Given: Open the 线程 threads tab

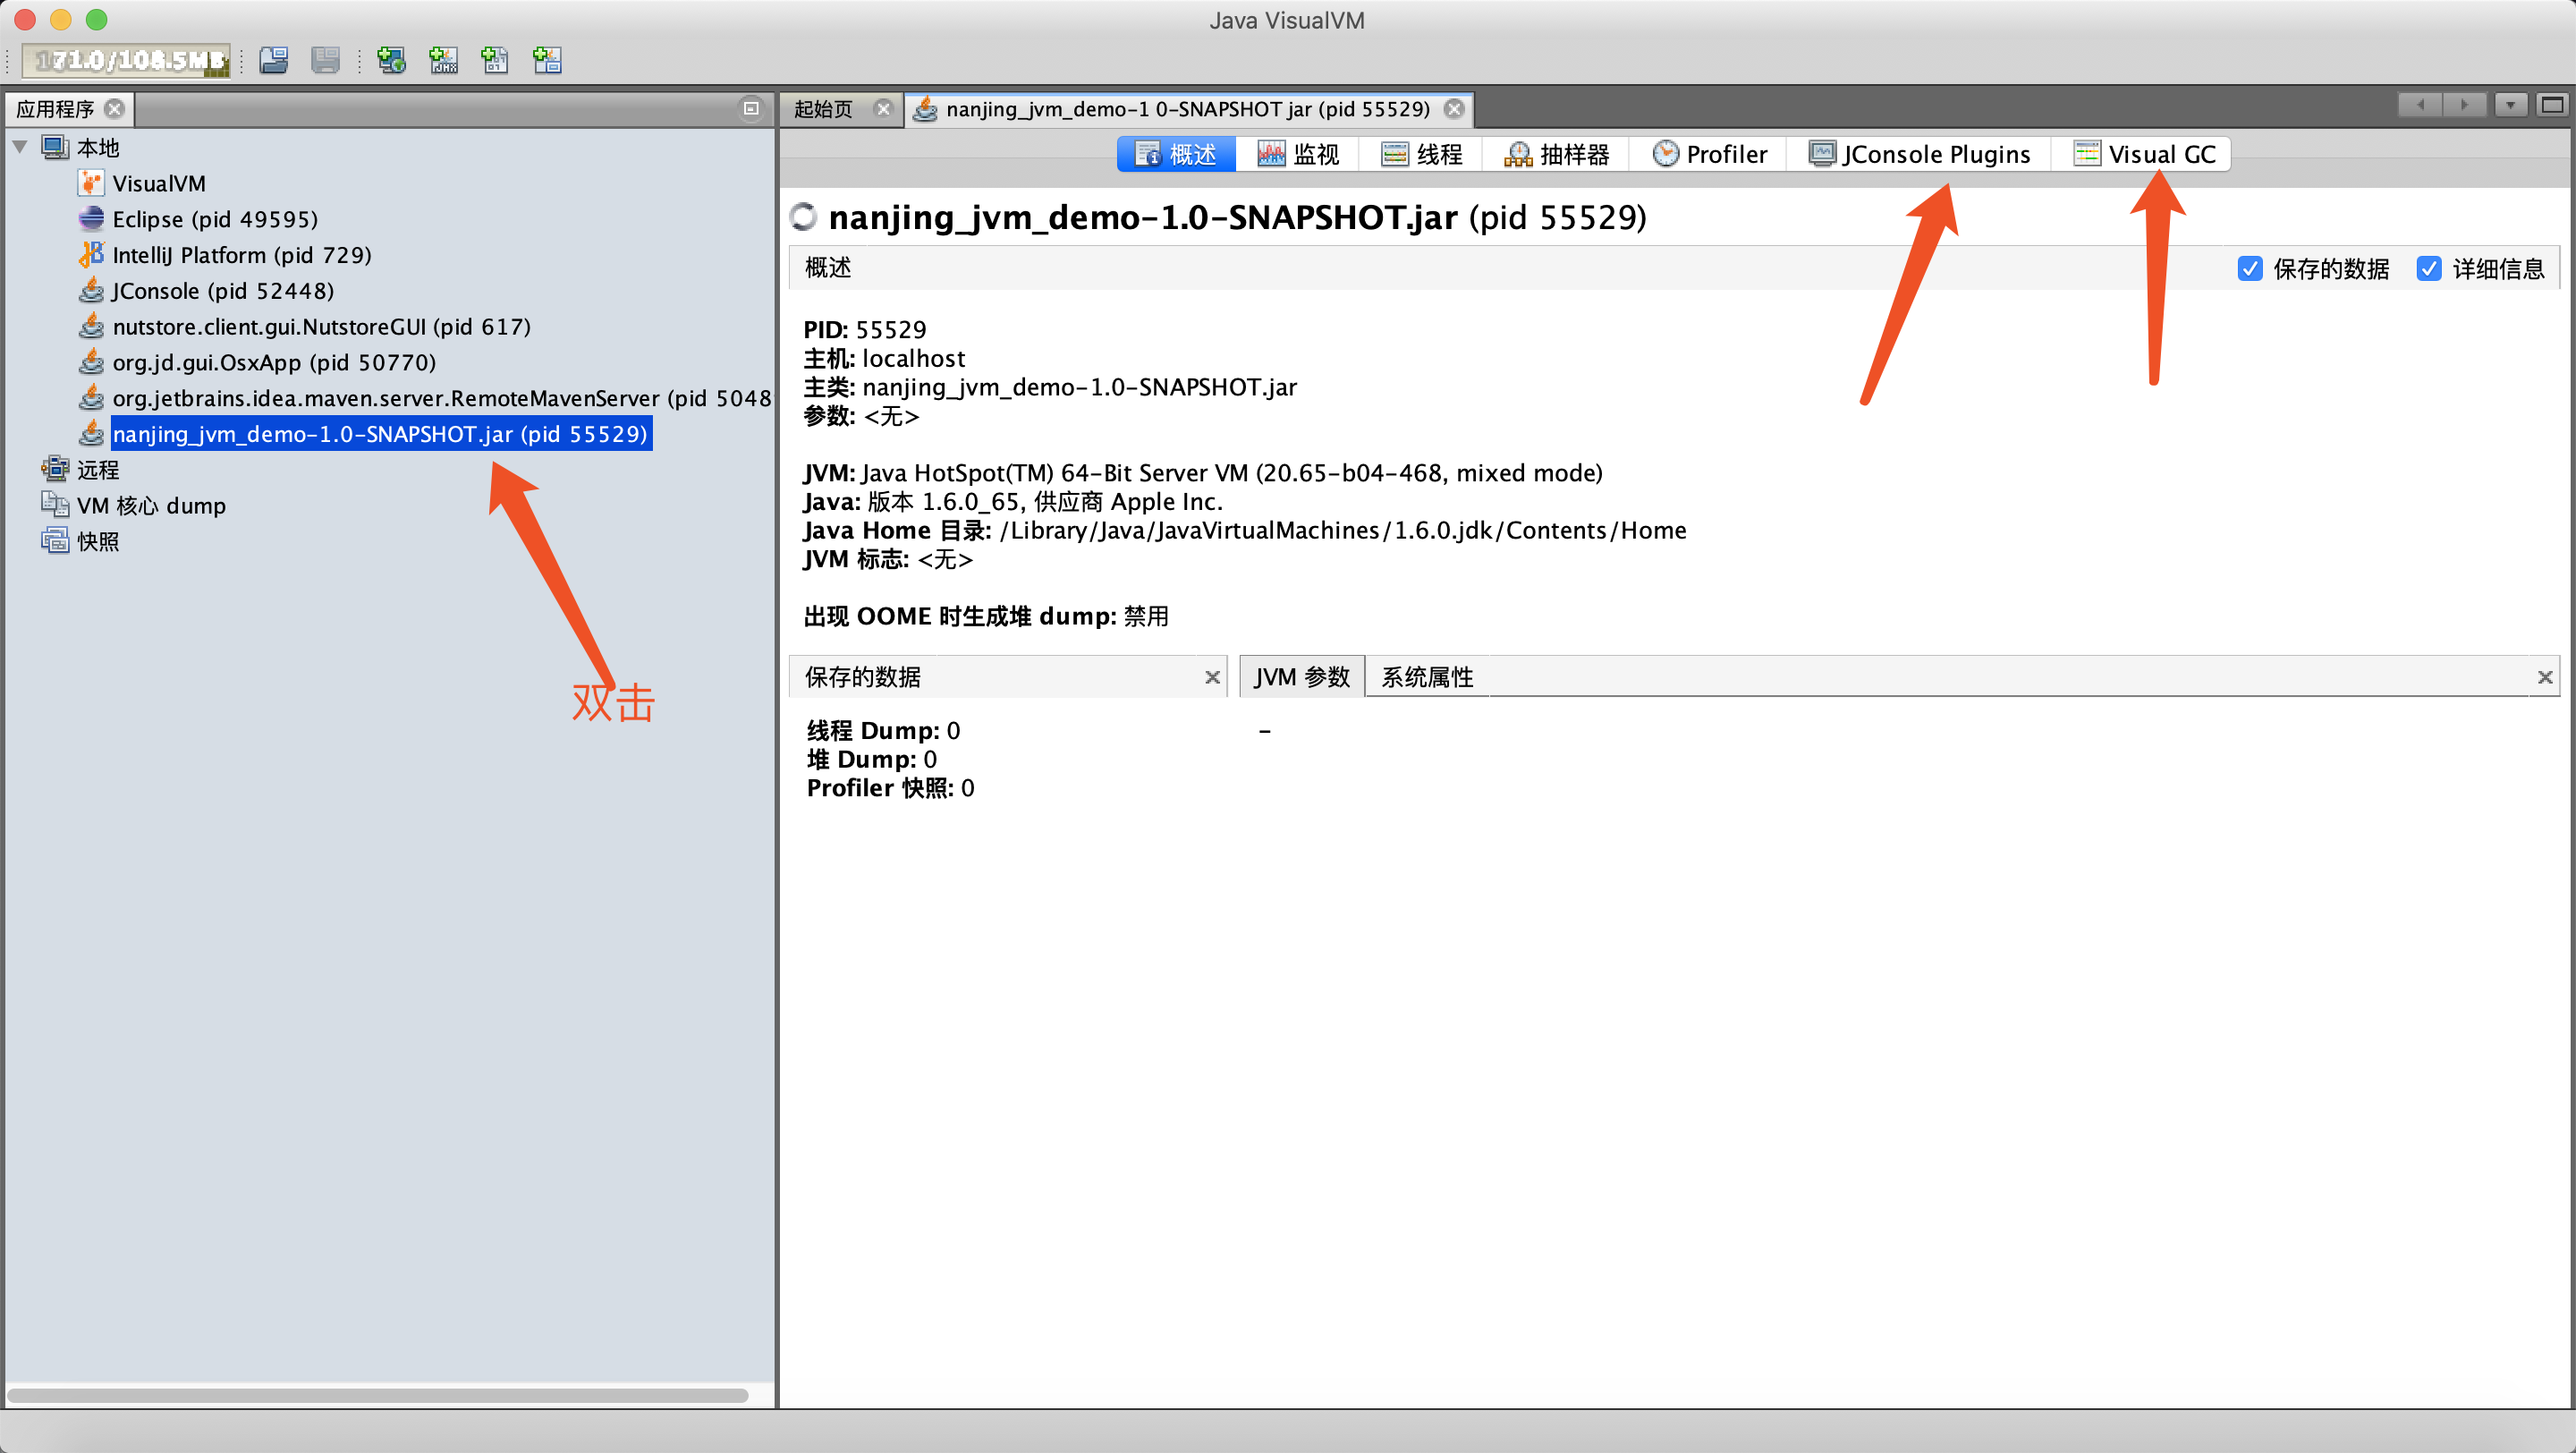Looking at the screenshot, I should click(1421, 154).
